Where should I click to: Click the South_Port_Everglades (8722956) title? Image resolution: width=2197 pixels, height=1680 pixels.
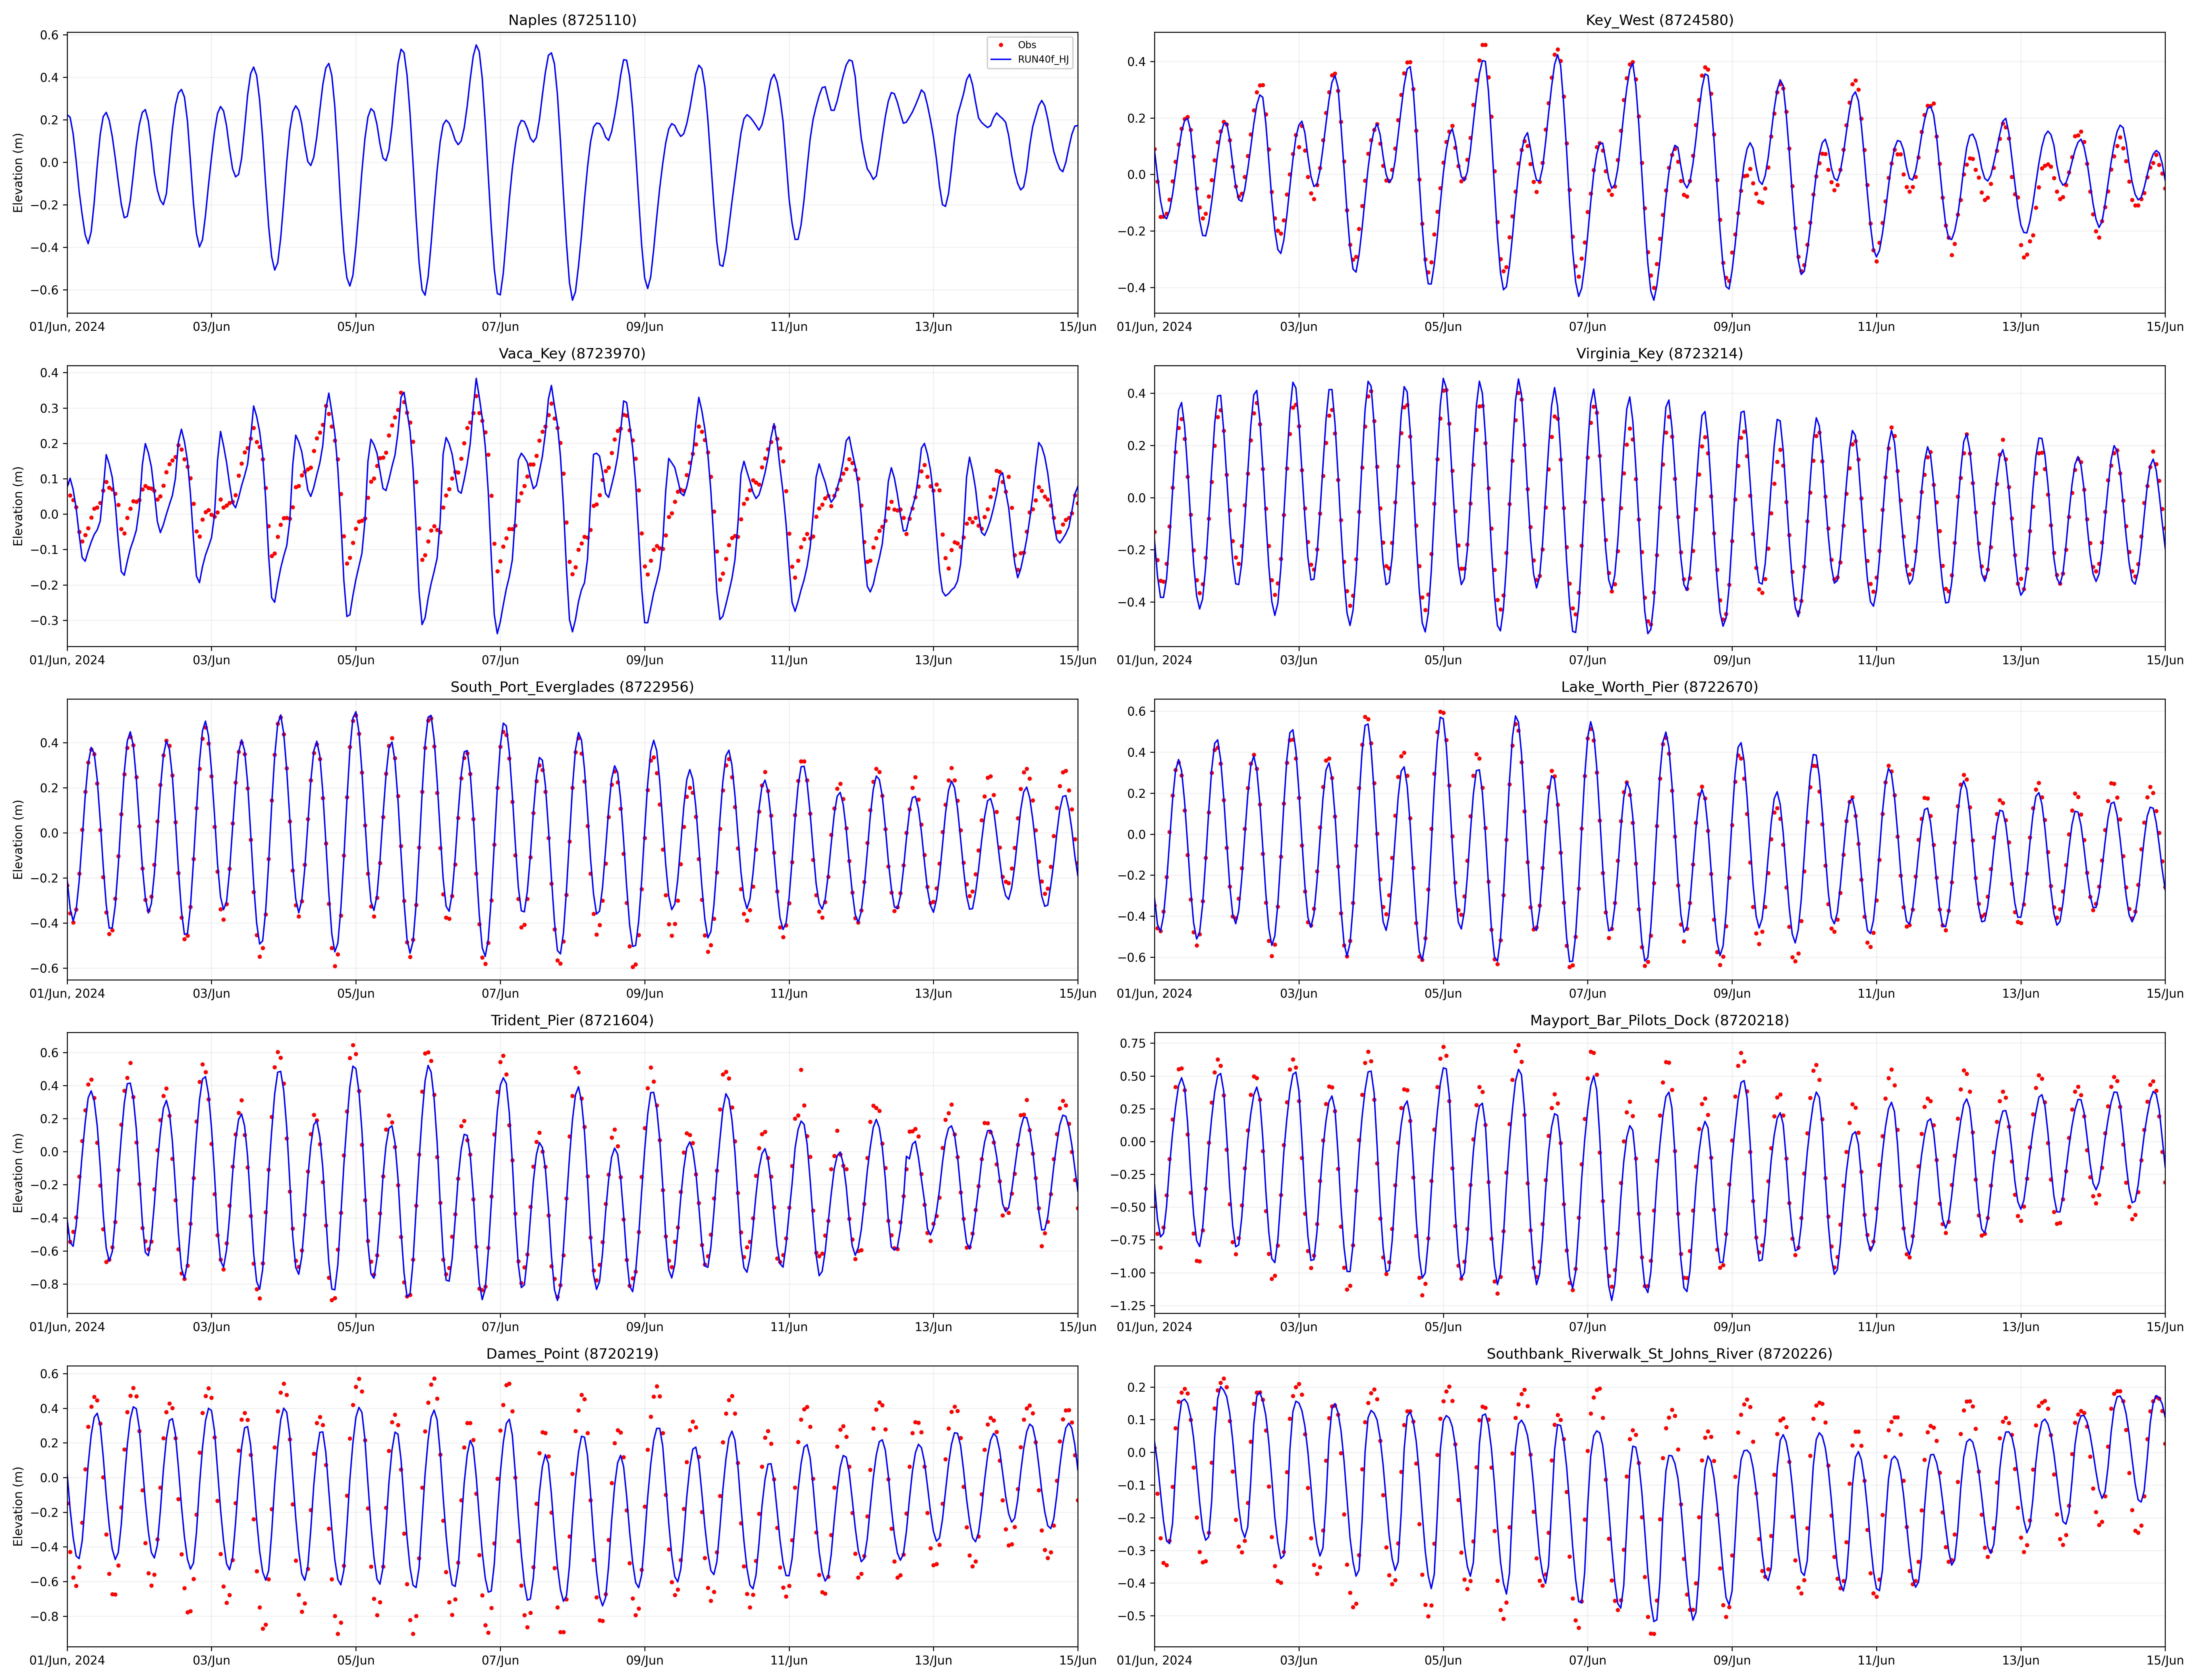click(x=572, y=687)
